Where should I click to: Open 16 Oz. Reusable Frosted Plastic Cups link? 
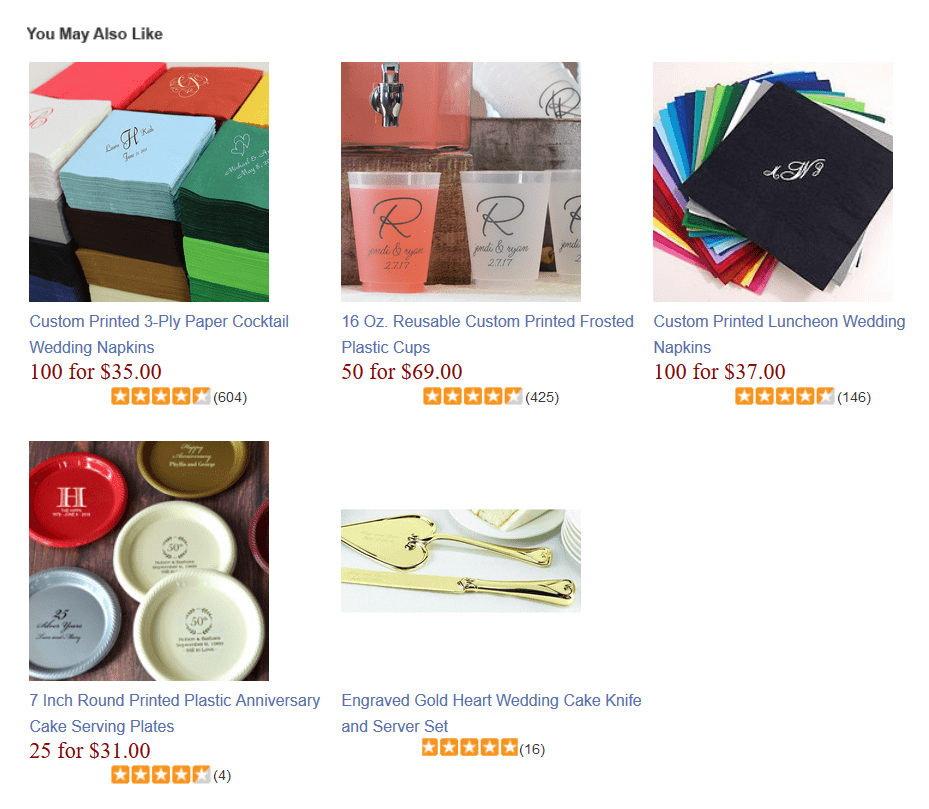(488, 334)
